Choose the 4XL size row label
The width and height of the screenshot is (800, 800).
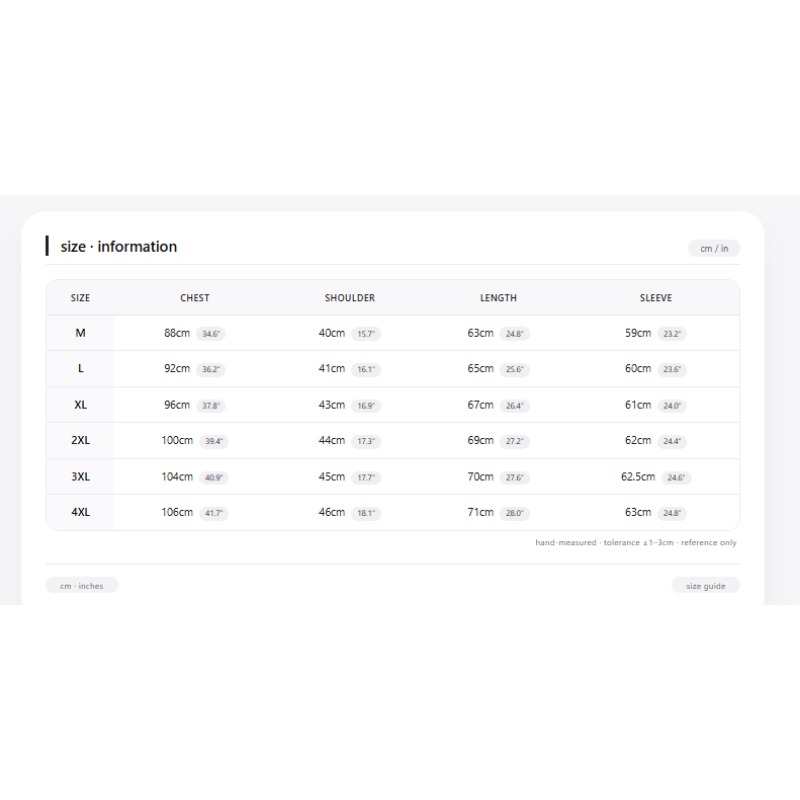pyautogui.click(x=80, y=512)
